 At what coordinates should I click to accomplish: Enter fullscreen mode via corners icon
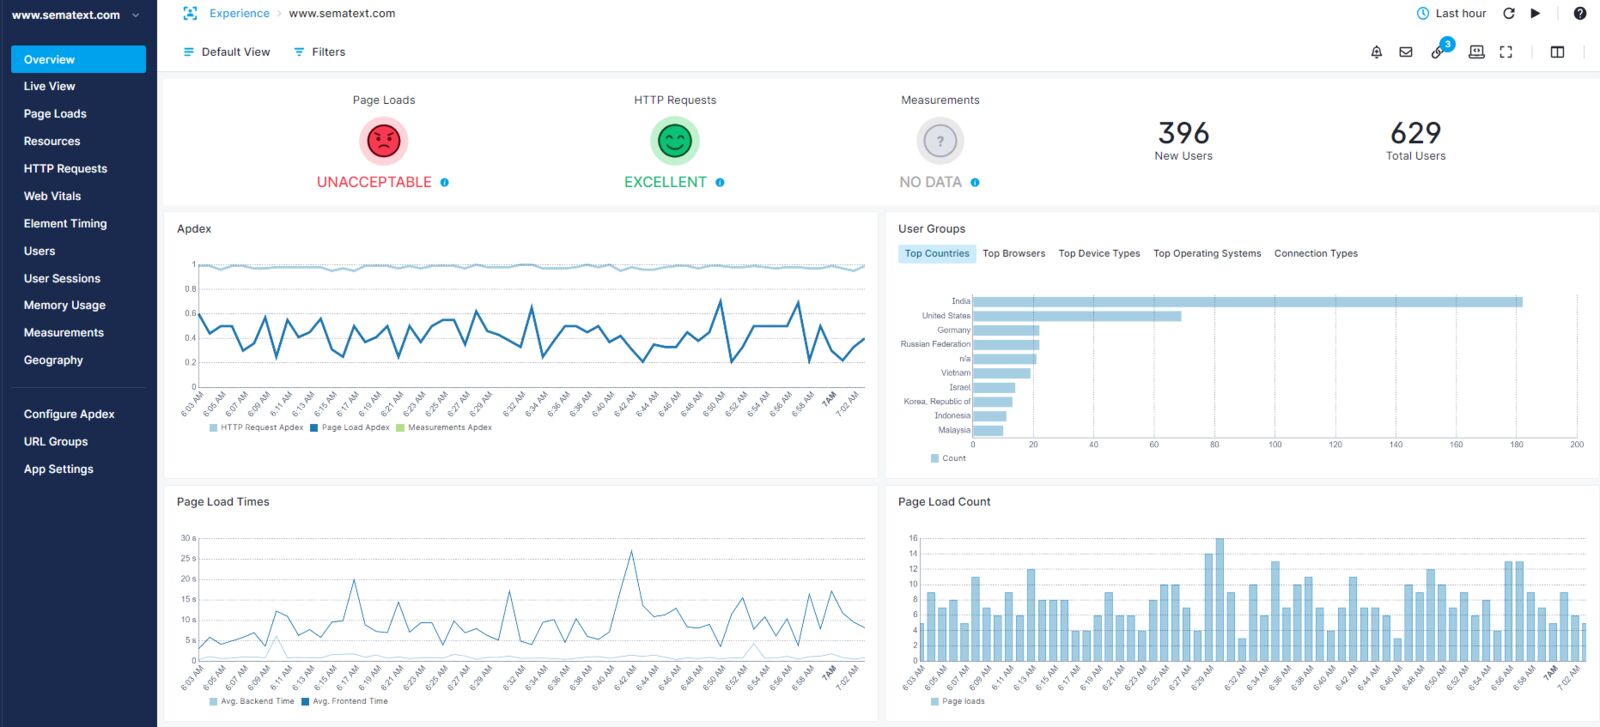(x=1506, y=52)
